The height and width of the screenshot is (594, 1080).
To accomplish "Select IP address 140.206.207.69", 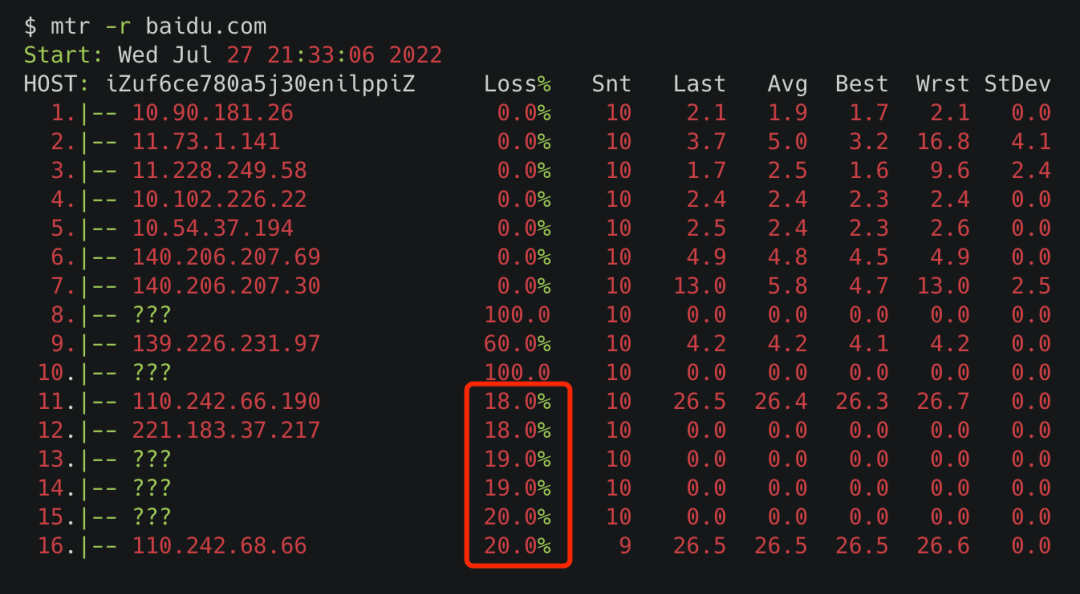I will click(x=227, y=257).
